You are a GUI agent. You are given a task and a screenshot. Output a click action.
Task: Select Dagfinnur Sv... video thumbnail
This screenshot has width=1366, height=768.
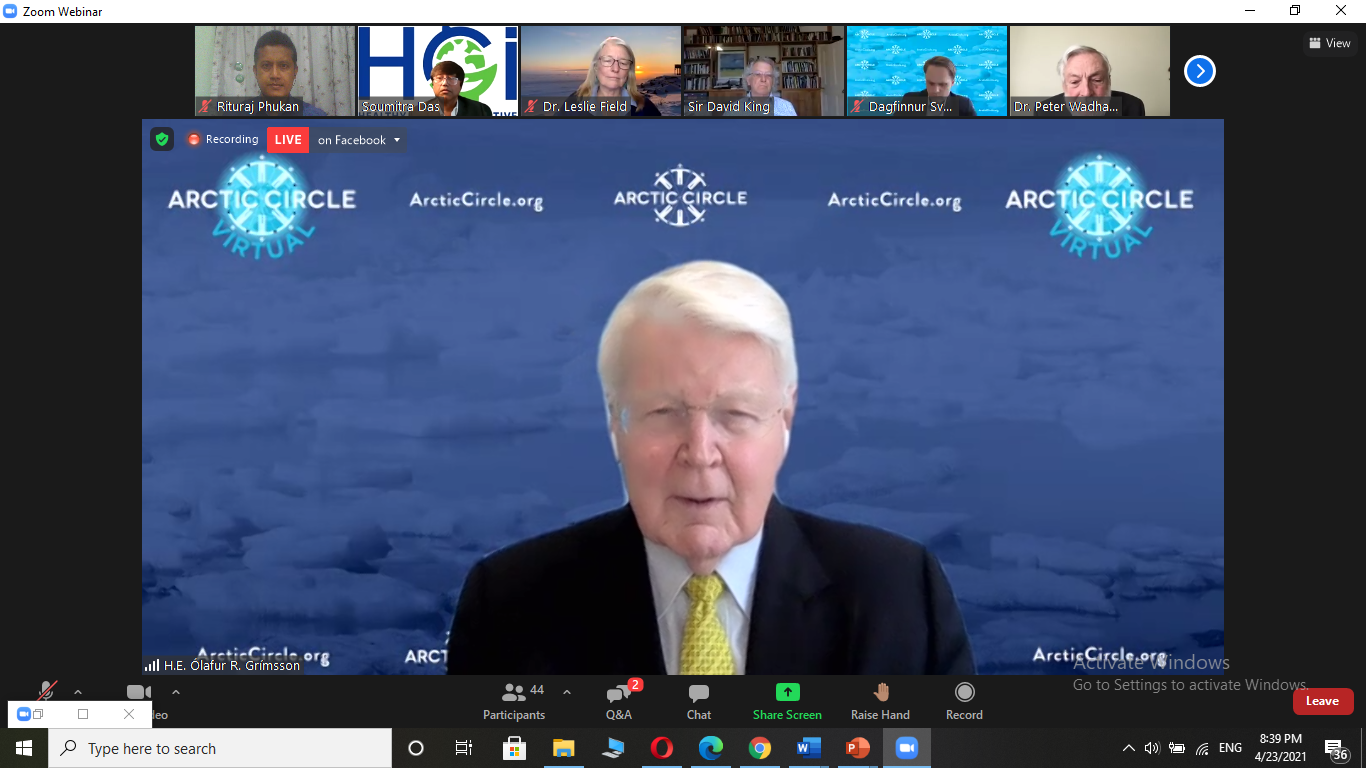927,71
